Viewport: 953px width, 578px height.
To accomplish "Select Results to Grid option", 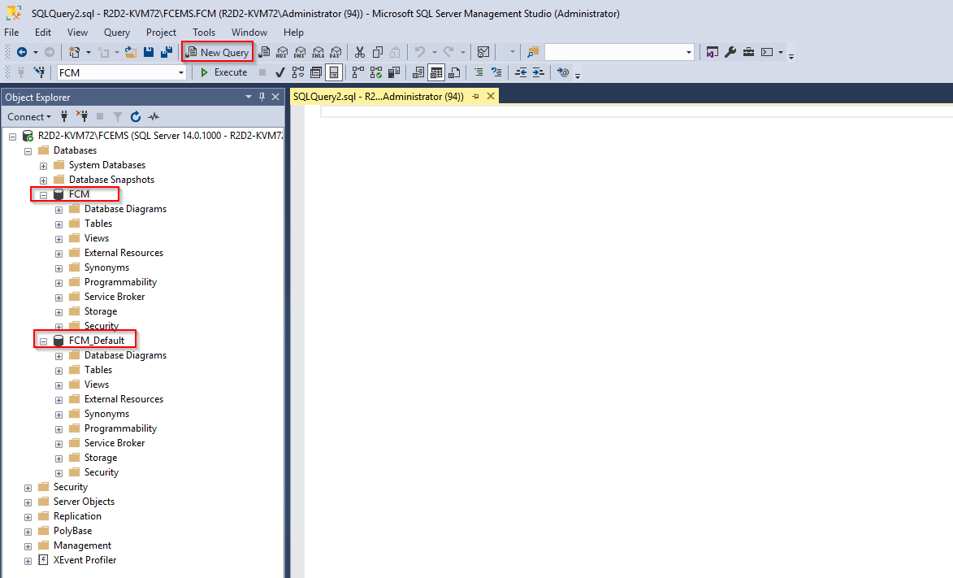I will click(x=436, y=72).
